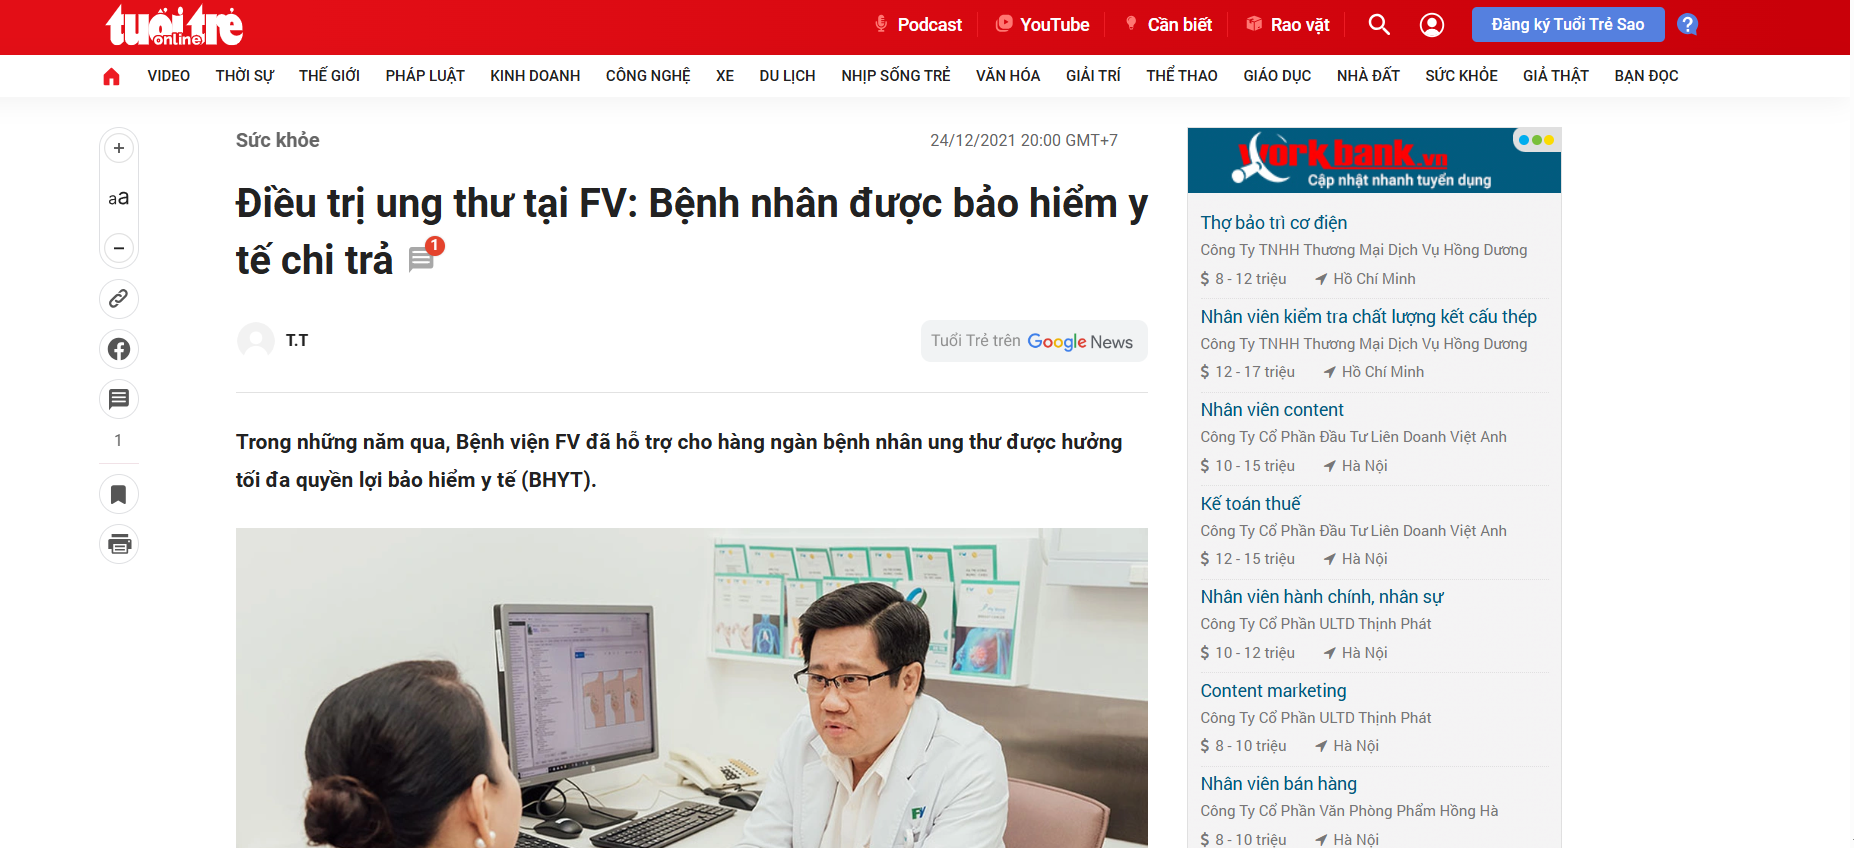Click the blue help question mark icon
1854x848 pixels.
point(1687,25)
